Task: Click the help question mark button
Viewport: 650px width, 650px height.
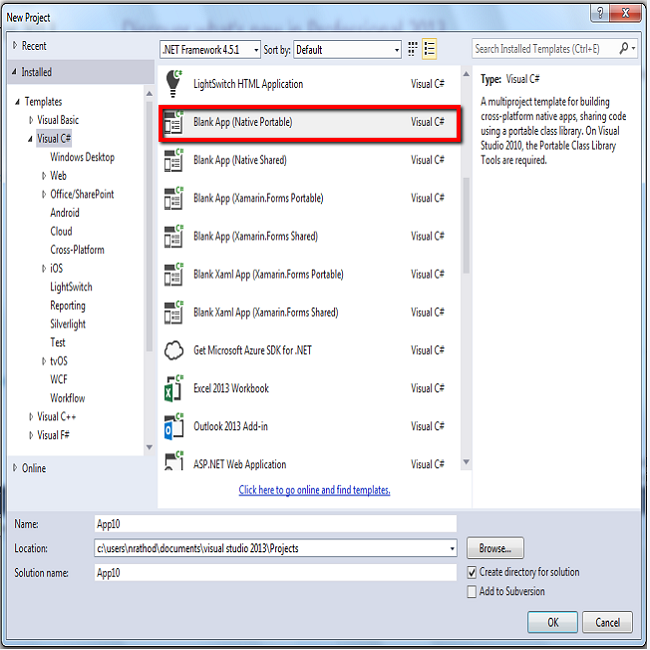Action: (x=600, y=13)
